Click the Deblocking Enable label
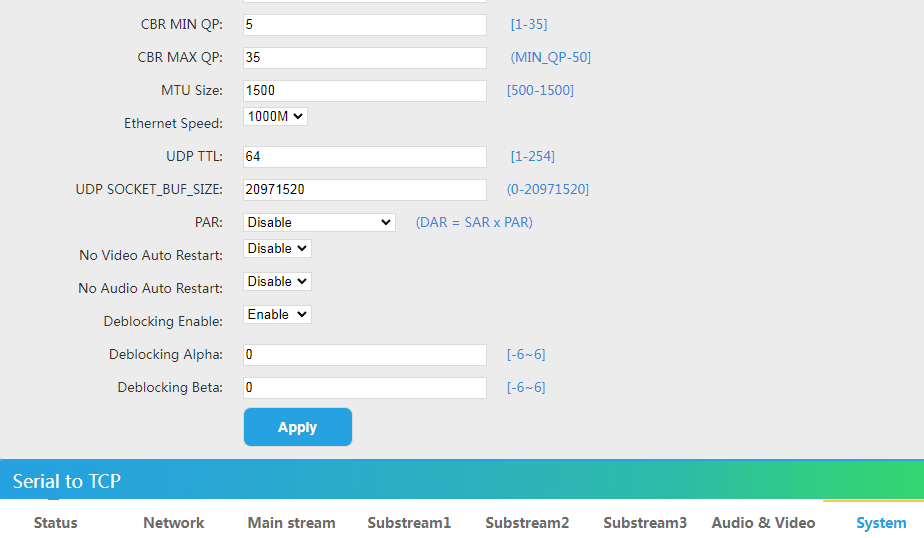This screenshot has height=538, width=924. pyautogui.click(x=163, y=321)
